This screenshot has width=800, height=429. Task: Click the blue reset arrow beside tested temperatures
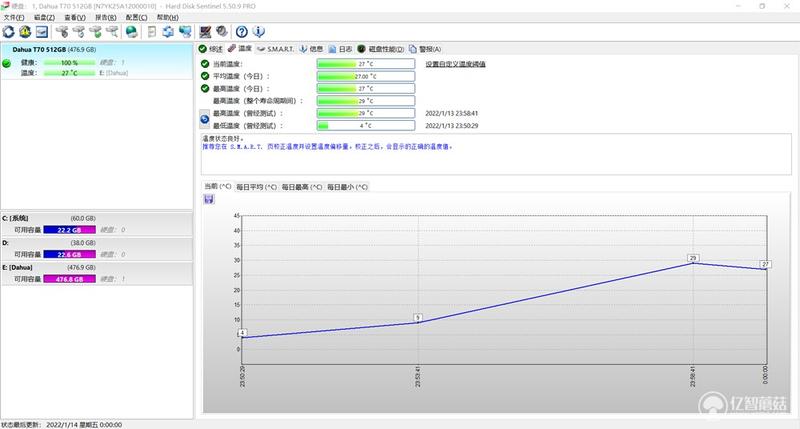[x=204, y=119]
